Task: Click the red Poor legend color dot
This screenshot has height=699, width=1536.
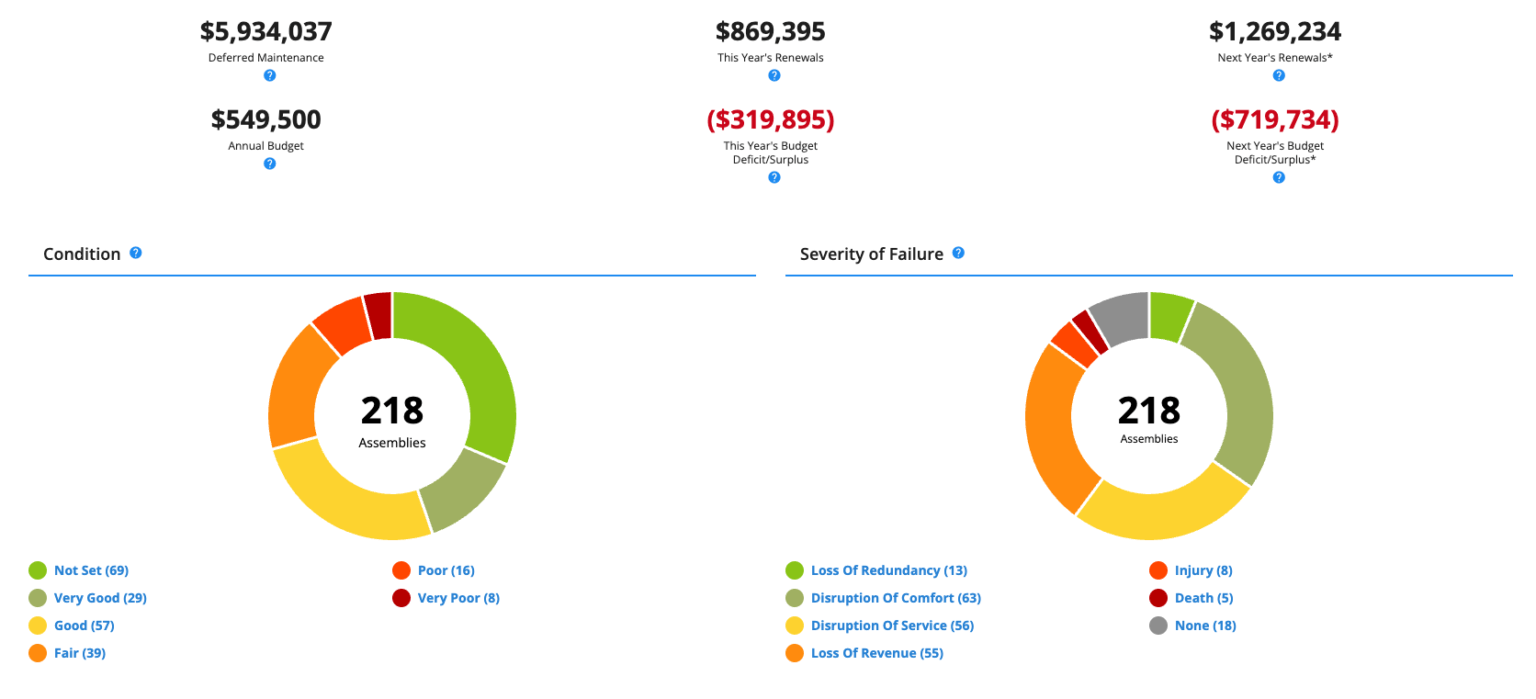Action: [x=401, y=571]
